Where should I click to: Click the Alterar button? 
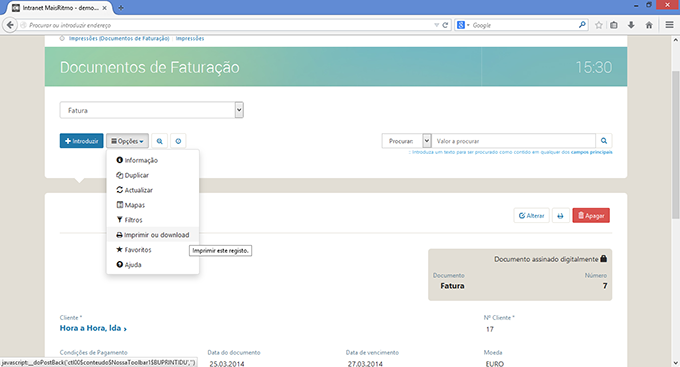[531, 216]
